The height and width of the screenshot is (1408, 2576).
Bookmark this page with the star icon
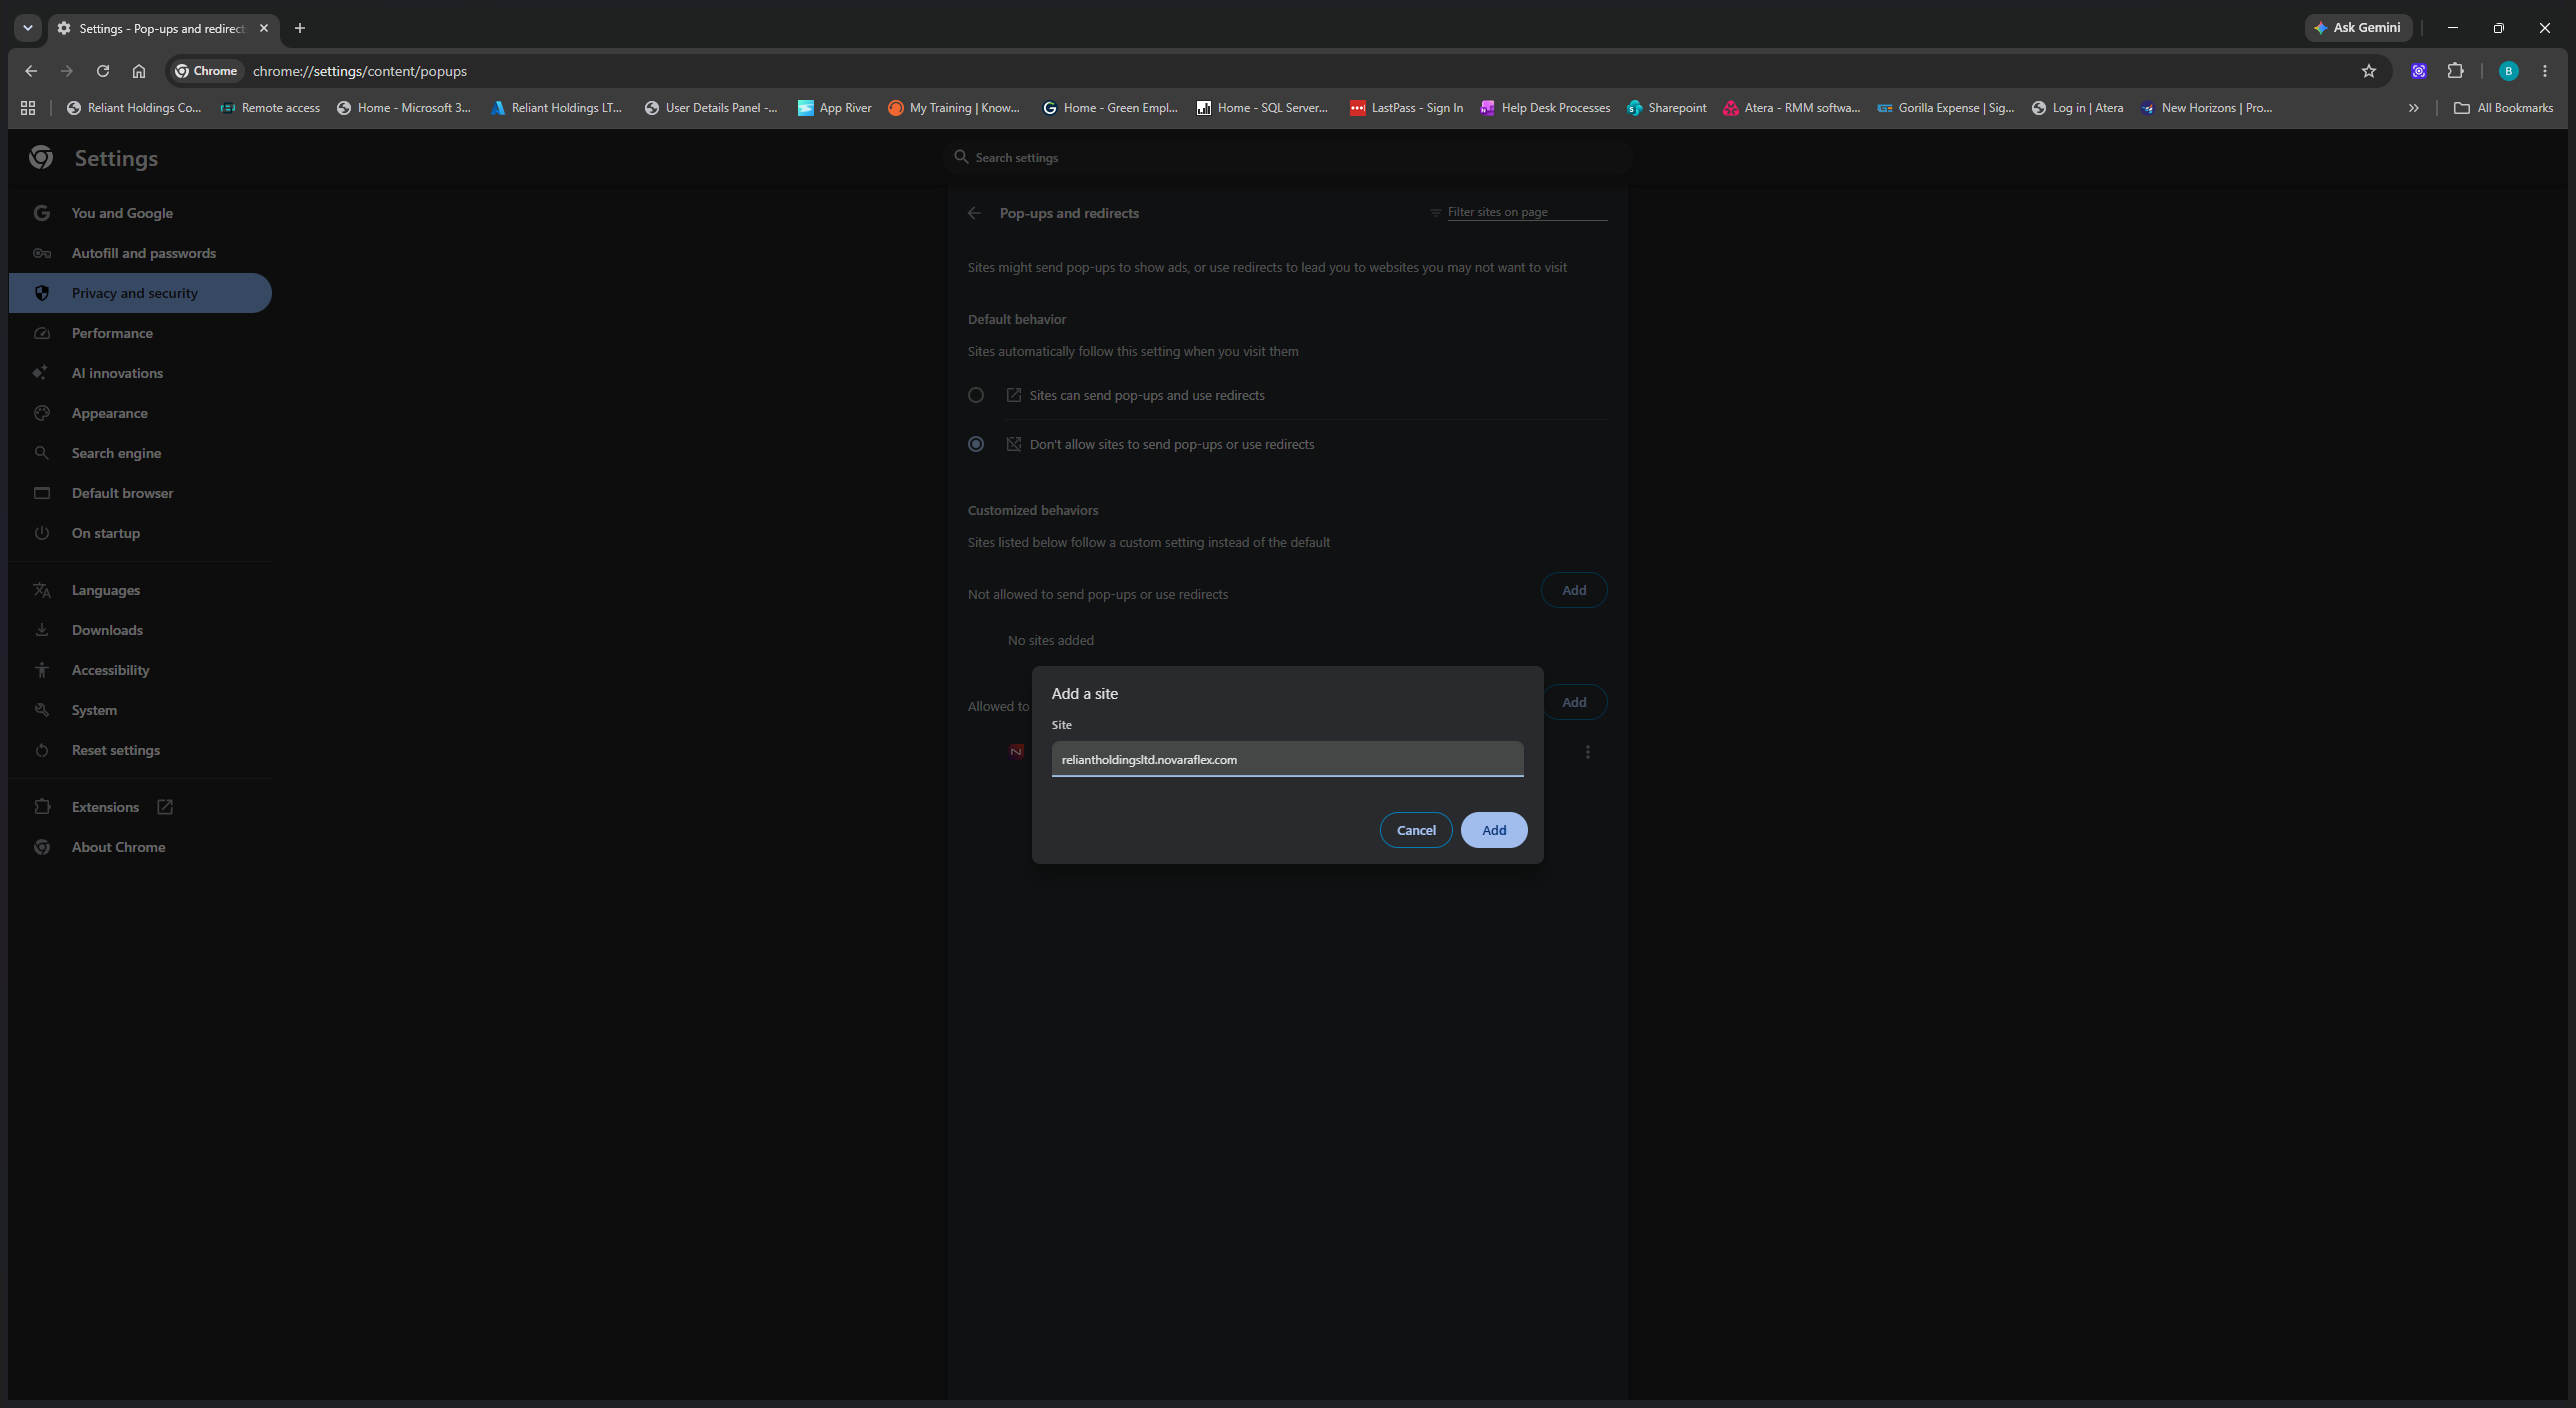click(x=2368, y=71)
